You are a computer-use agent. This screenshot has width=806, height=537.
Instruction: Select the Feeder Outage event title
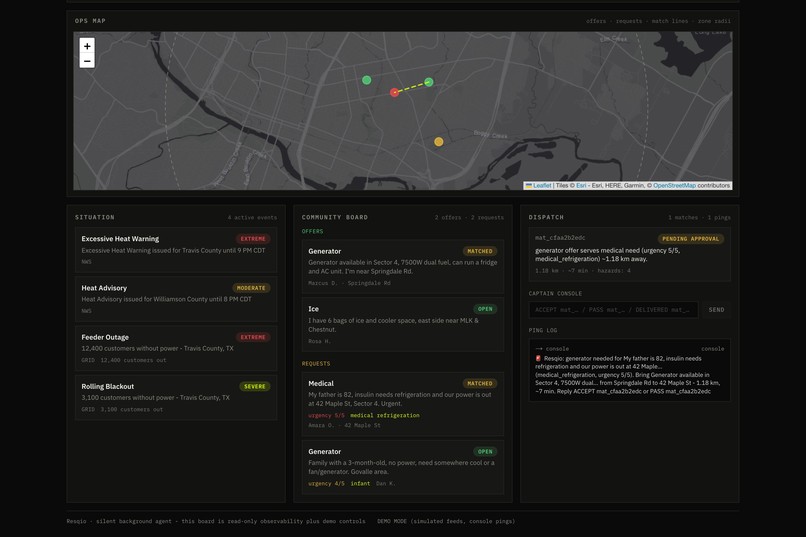pyautogui.click(x=105, y=337)
